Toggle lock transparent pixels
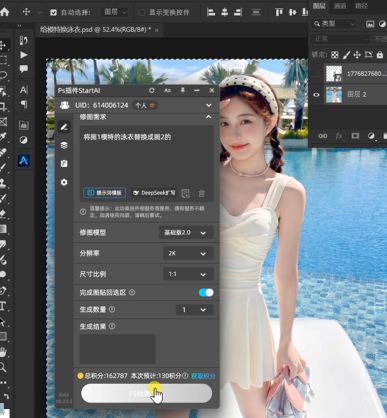 [335, 55]
